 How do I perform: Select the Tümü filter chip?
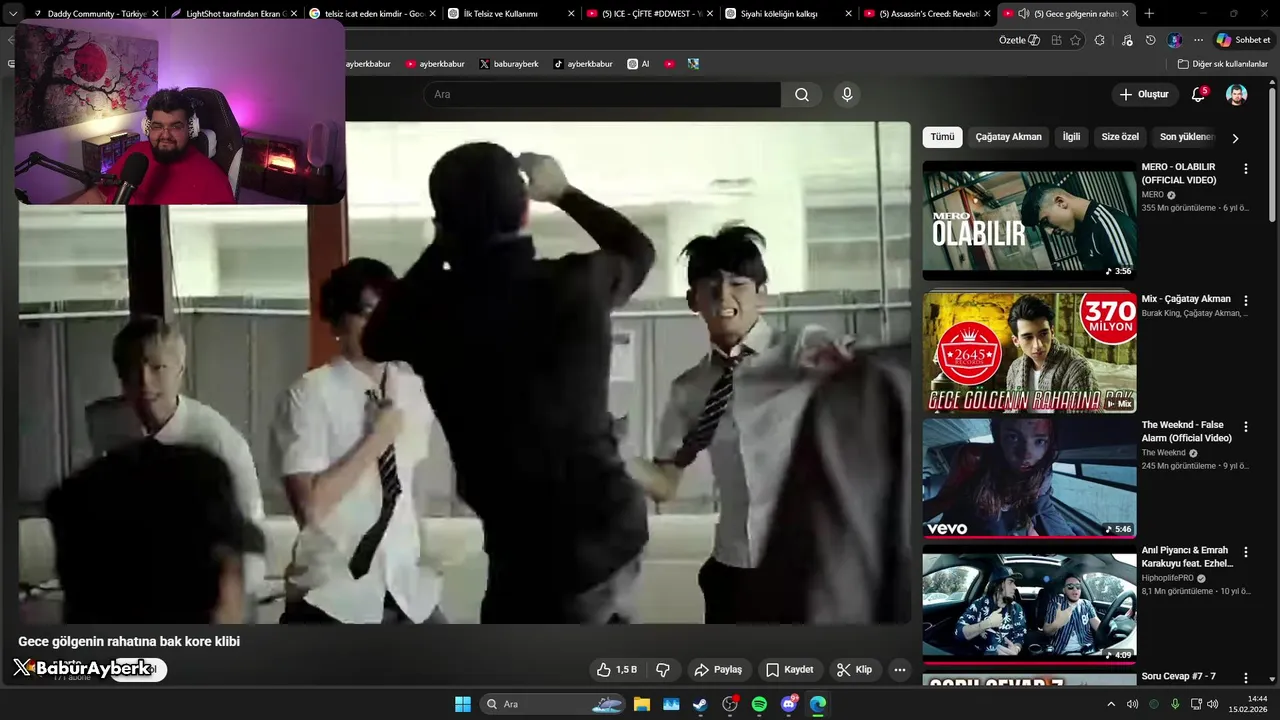[942, 137]
